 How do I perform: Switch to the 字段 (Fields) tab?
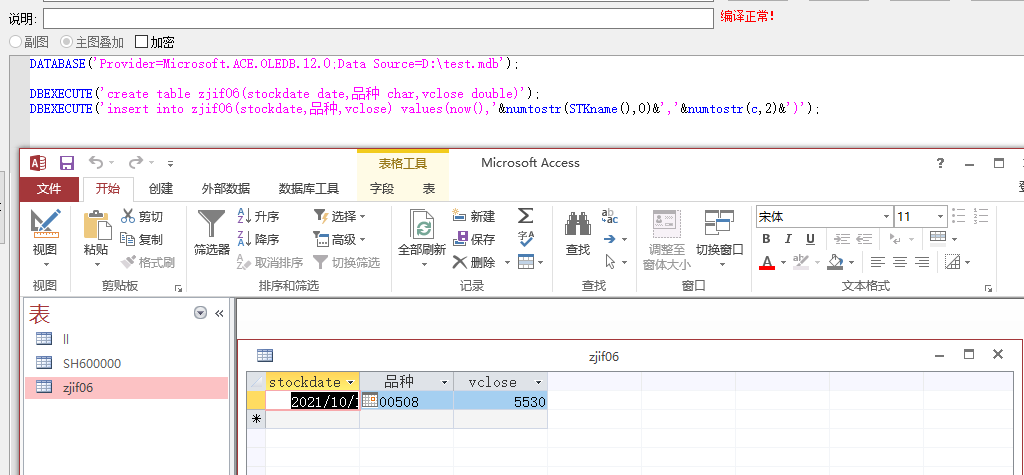(x=382, y=189)
